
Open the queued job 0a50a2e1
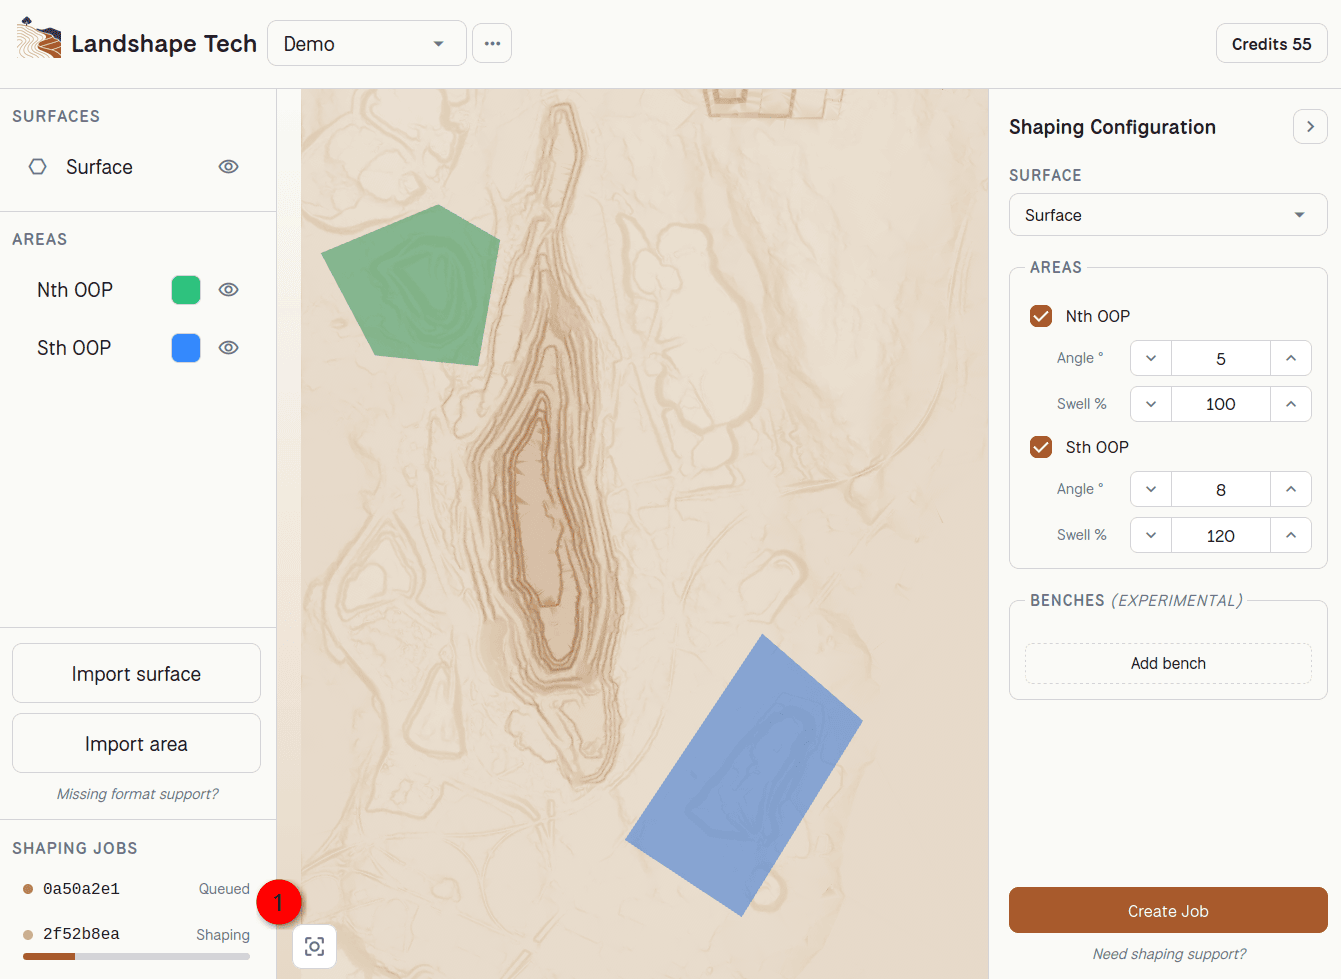pos(136,889)
